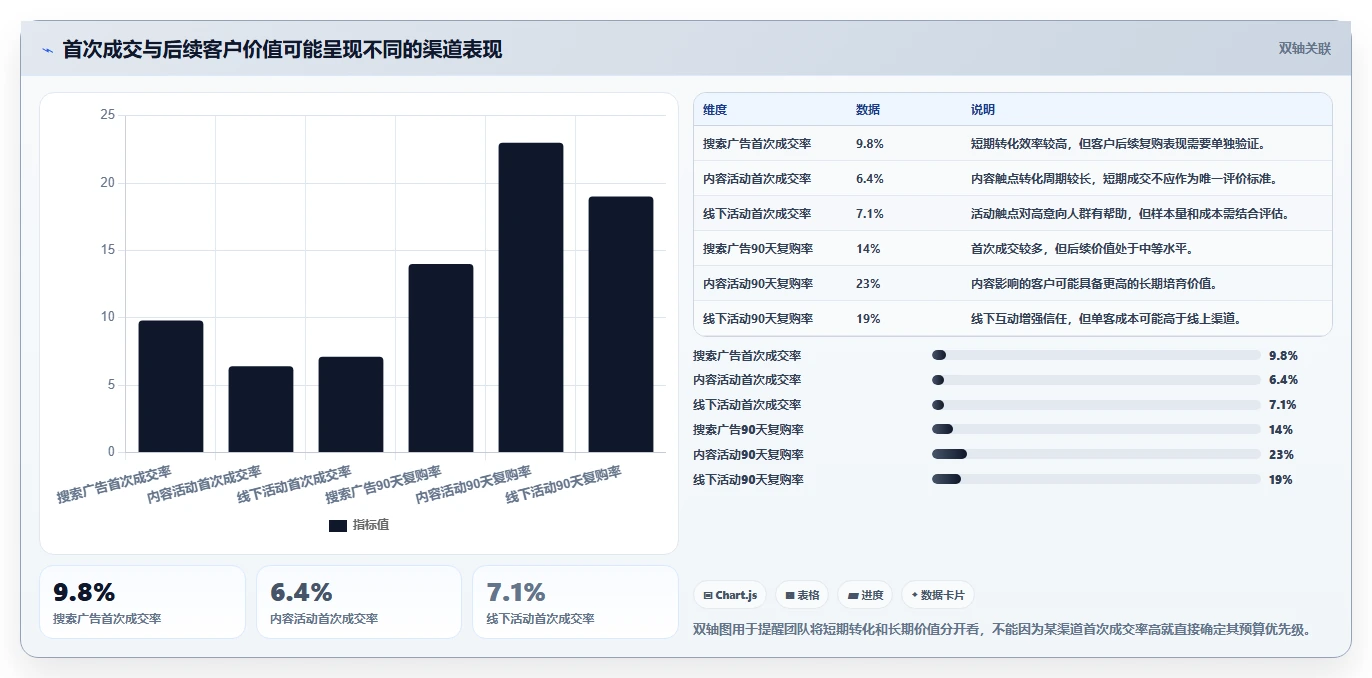Viewport: 1372px width, 678px height.
Task: Click the note starting 首次成交较多
Action: (x=1083, y=249)
